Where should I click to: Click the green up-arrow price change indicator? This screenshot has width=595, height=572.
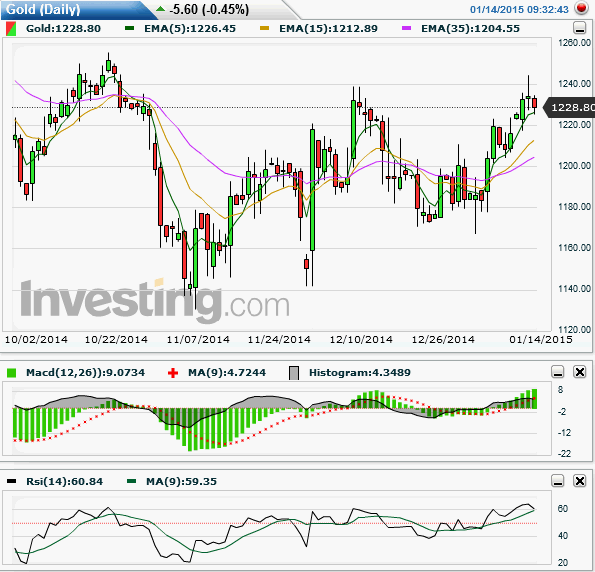[x=161, y=8]
